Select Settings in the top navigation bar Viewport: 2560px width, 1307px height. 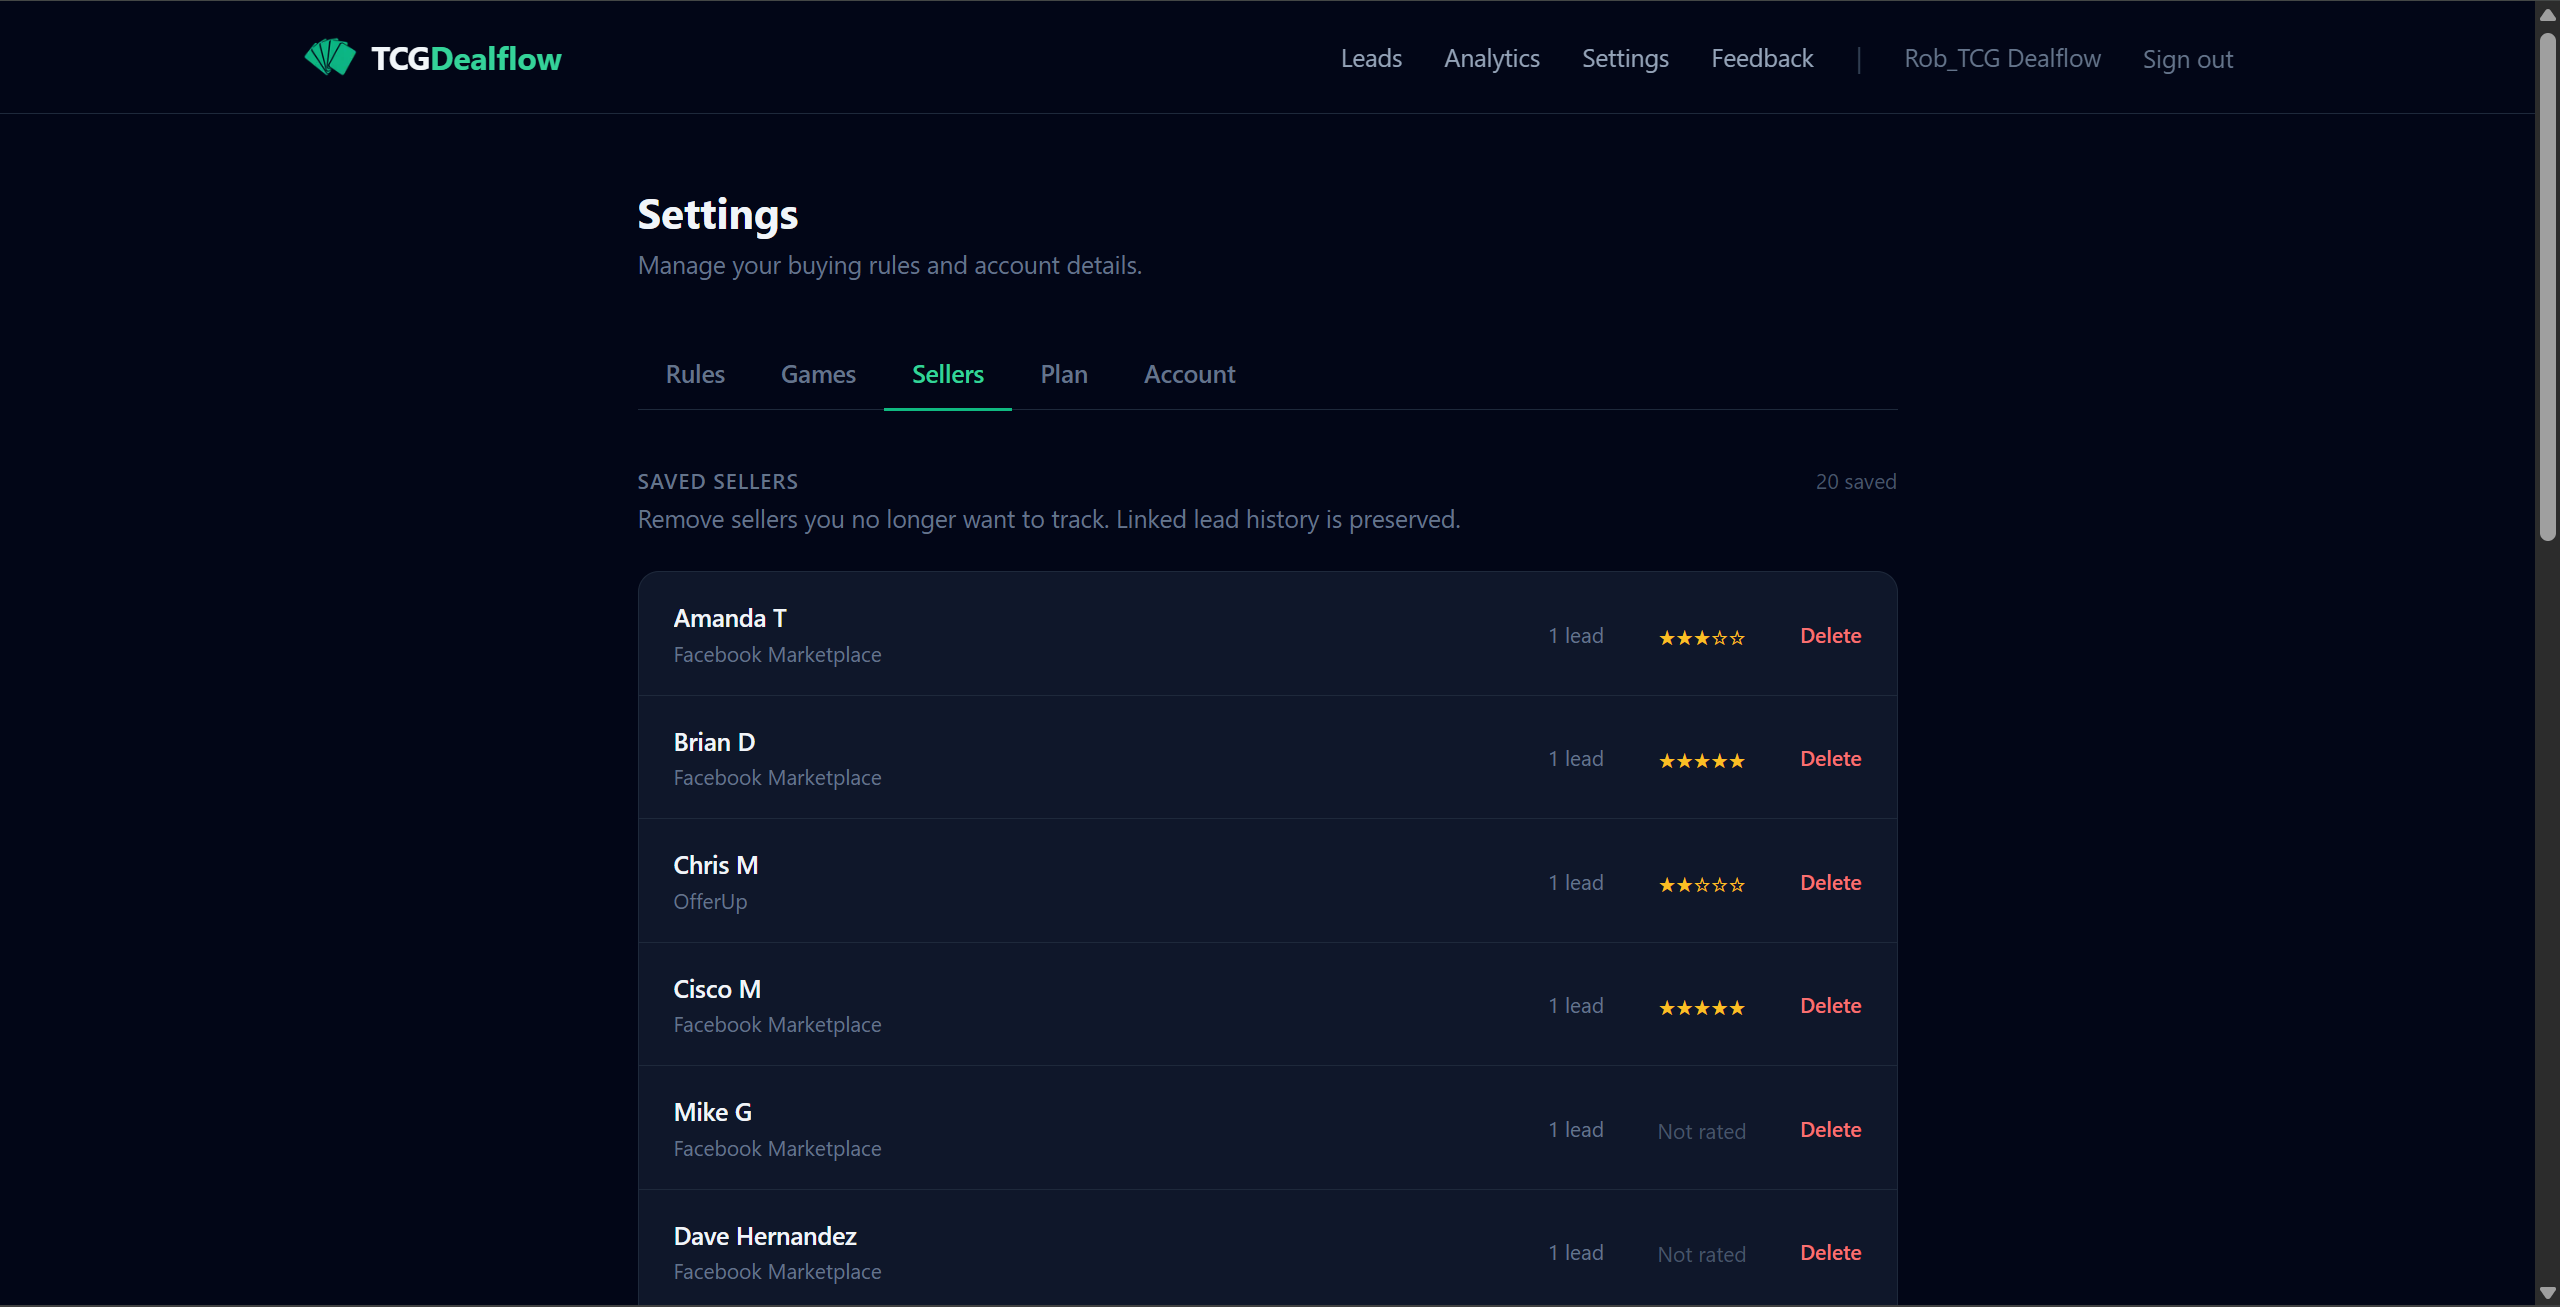point(1625,59)
